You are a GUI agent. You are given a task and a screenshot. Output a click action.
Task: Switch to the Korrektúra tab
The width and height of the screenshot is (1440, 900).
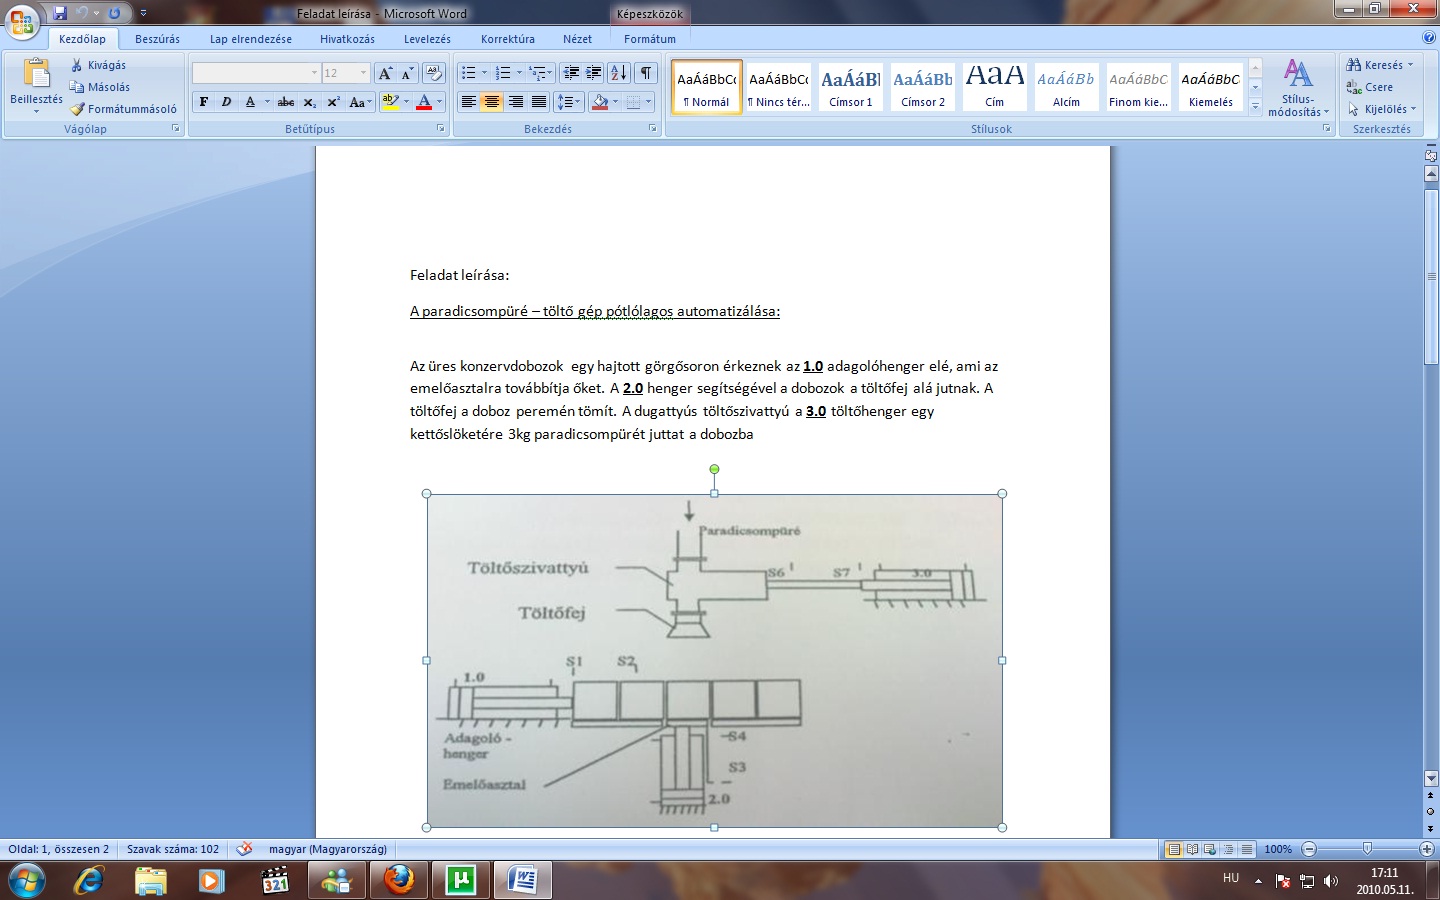508,39
